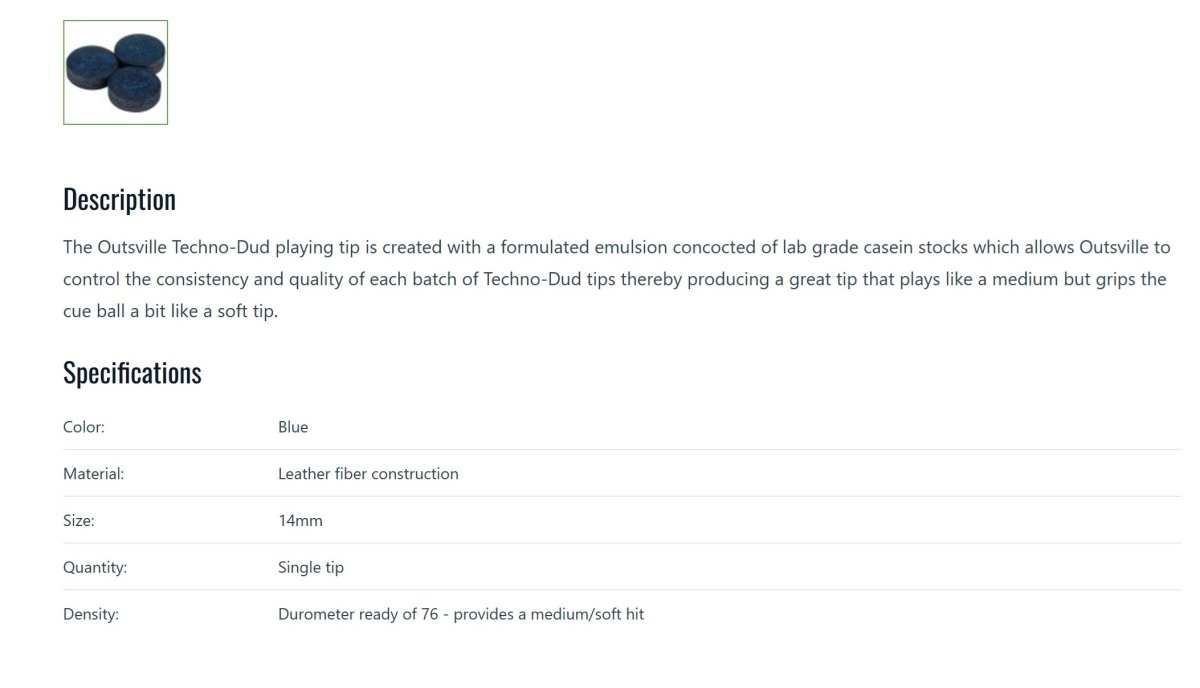This screenshot has height=688, width=1200.
Task: Click the Description section heading
Action: (x=119, y=199)
